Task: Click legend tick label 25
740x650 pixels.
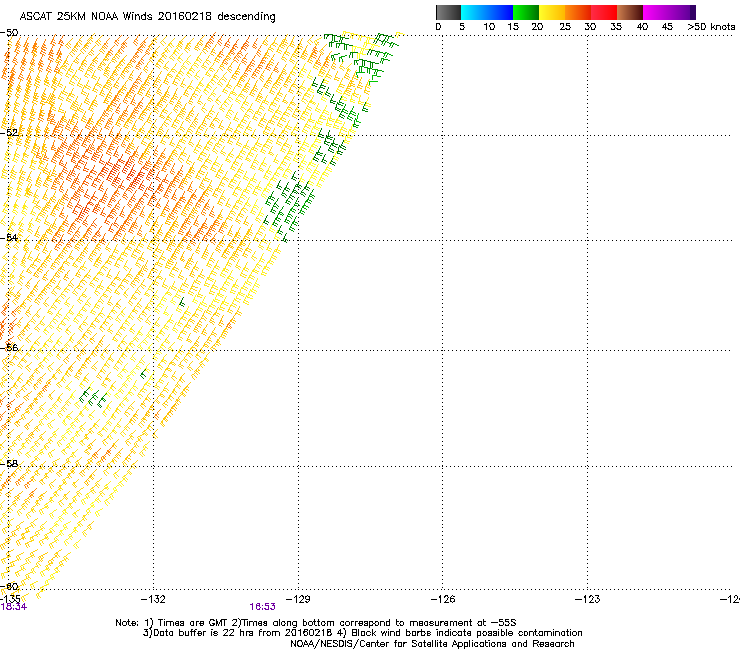Action: (565, 27)
